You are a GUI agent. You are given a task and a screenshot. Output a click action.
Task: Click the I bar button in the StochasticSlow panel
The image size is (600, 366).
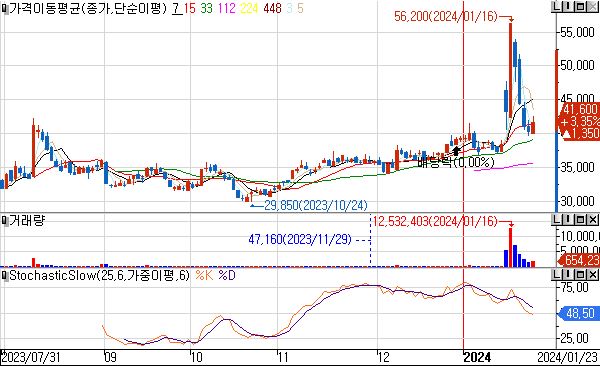coord(568,274)
